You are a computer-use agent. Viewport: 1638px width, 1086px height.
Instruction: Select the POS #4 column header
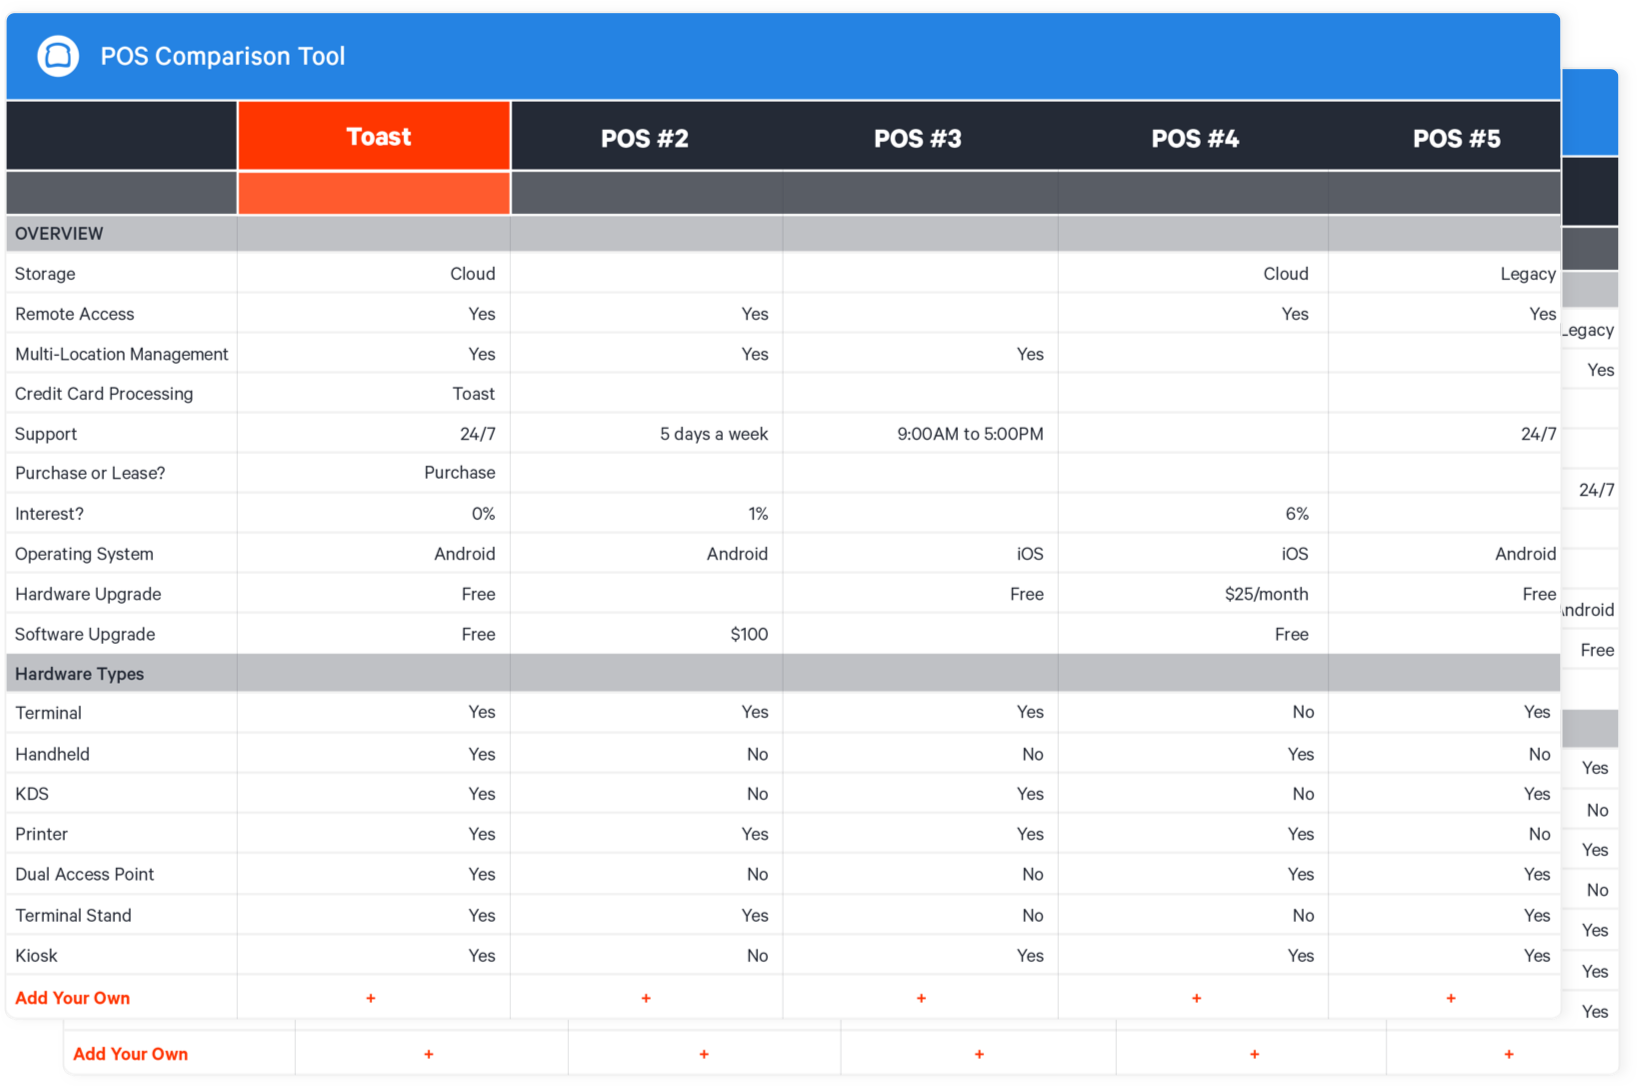coord(1195,138)
